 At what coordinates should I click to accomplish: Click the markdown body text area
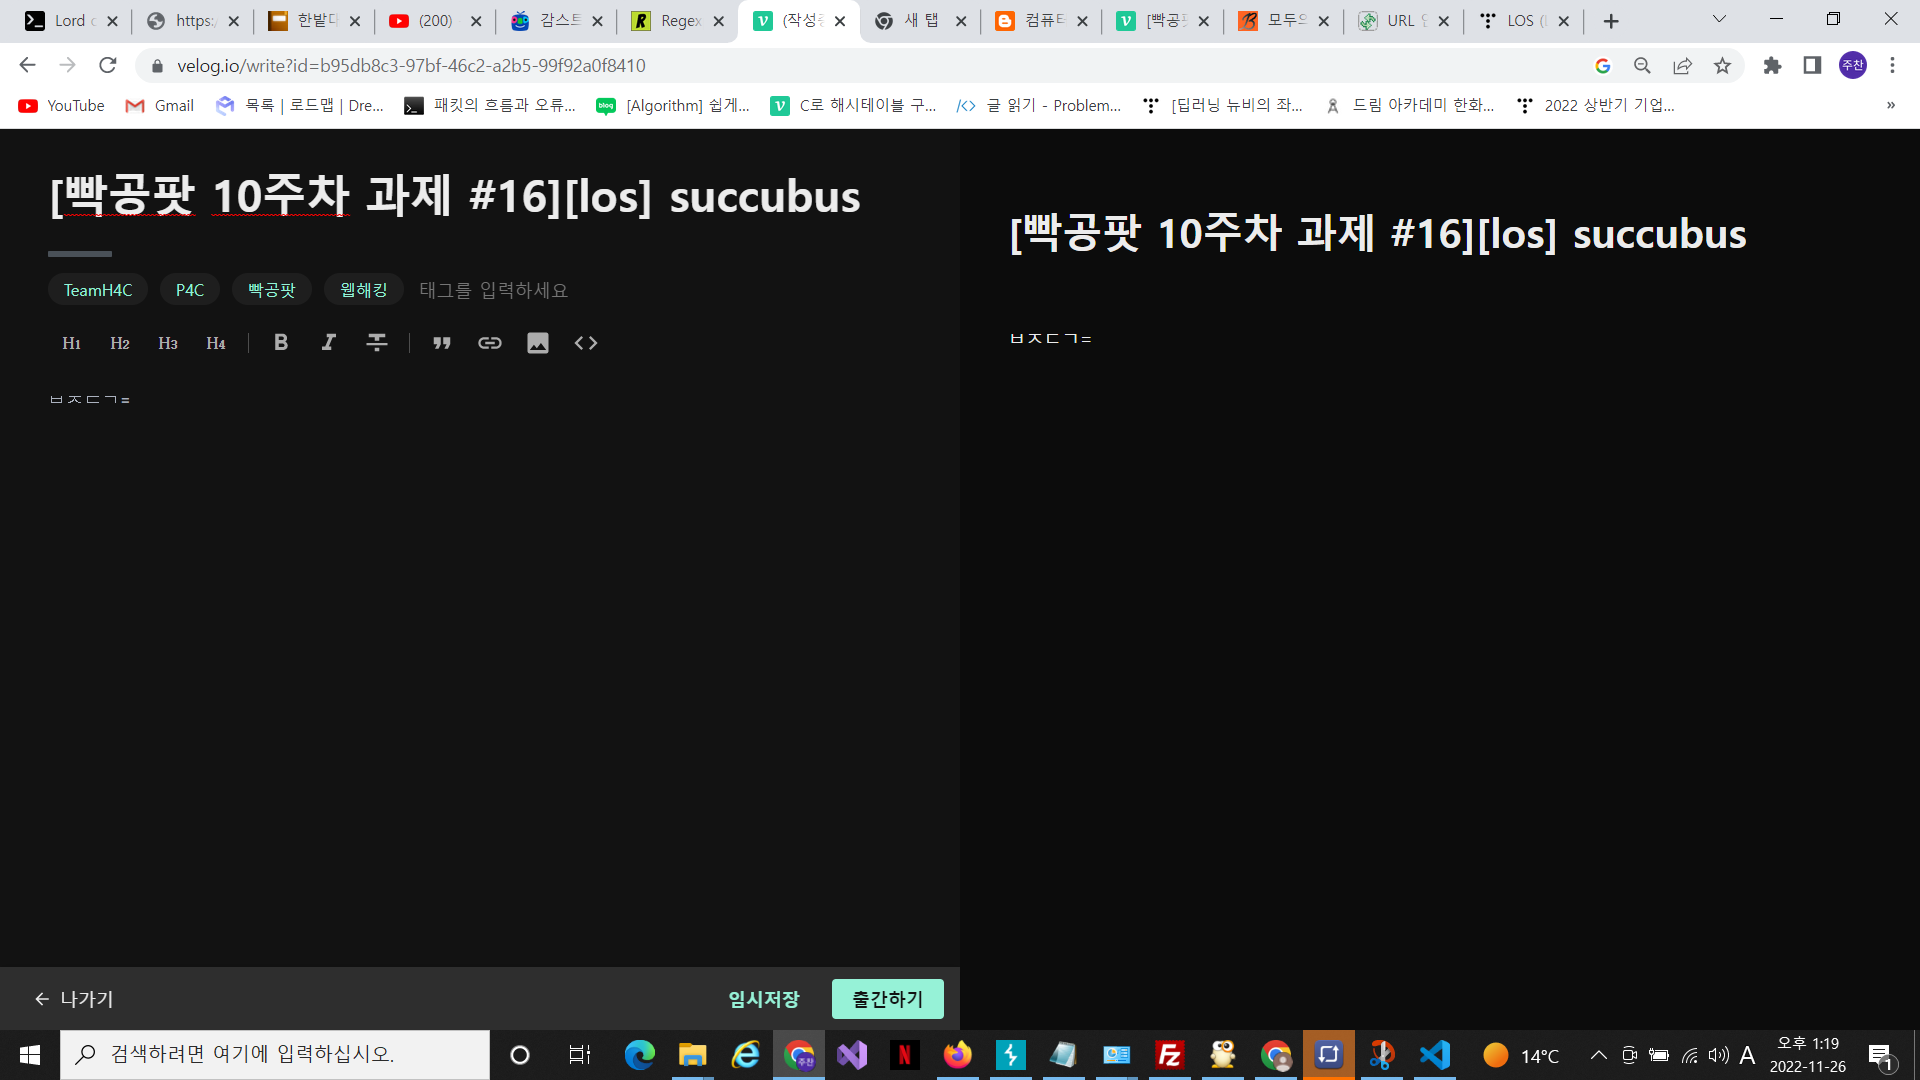click(x=480, y=660)
